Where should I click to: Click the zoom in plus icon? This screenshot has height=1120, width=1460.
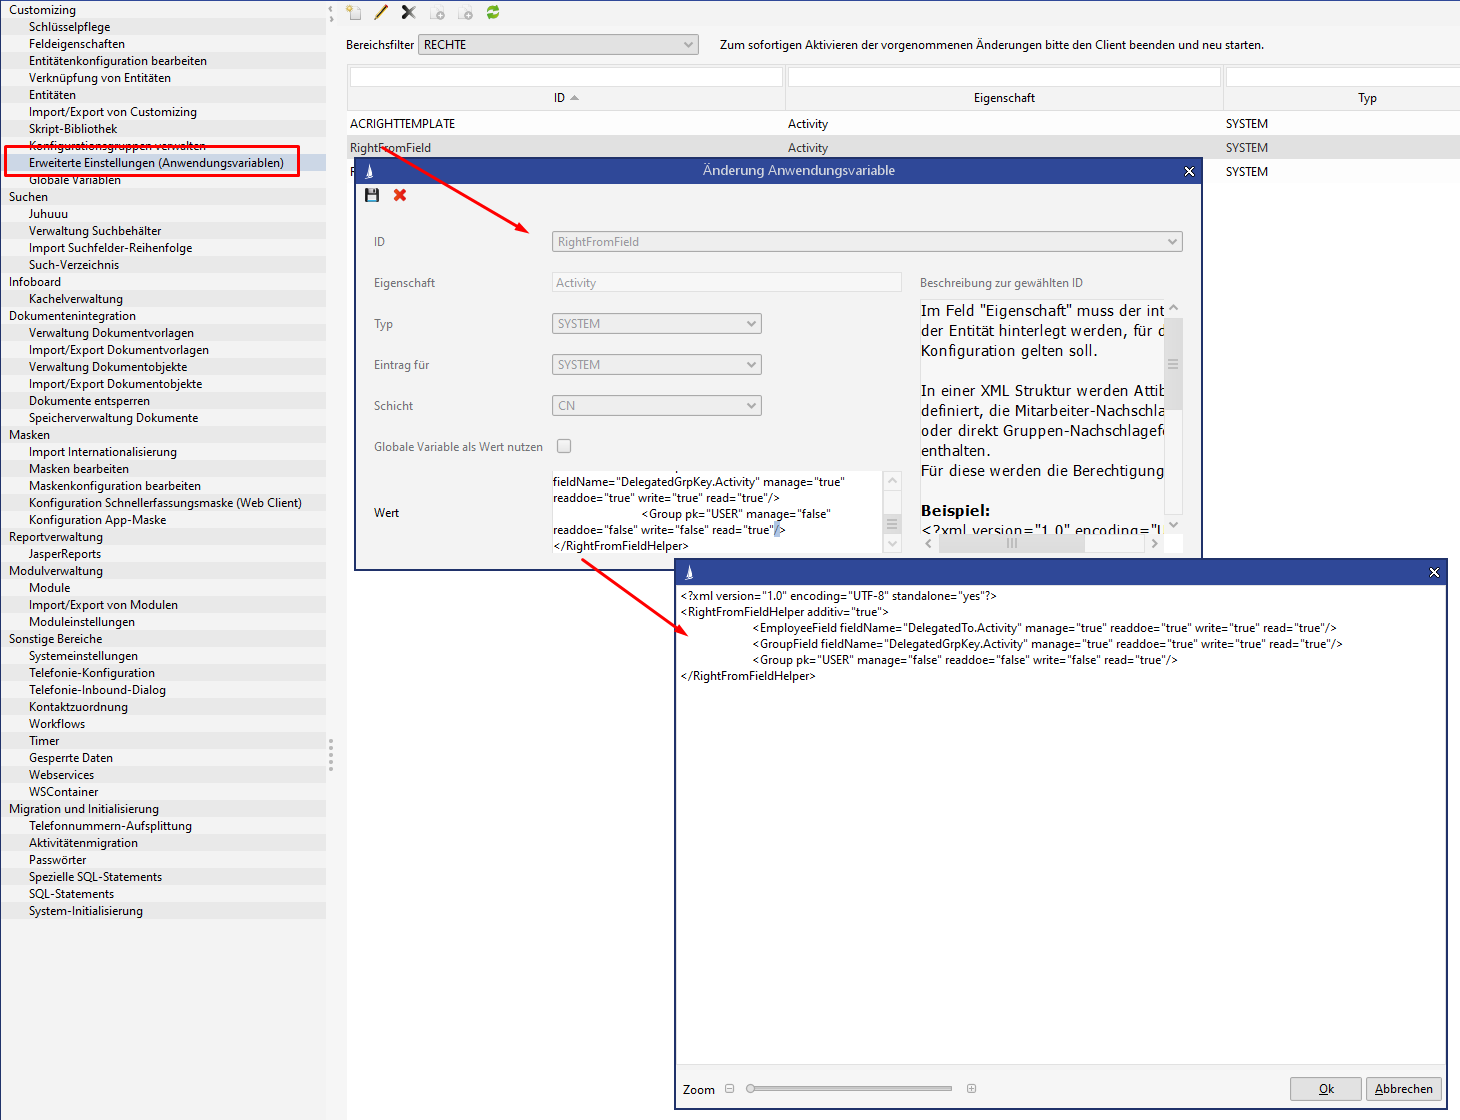971,1089
